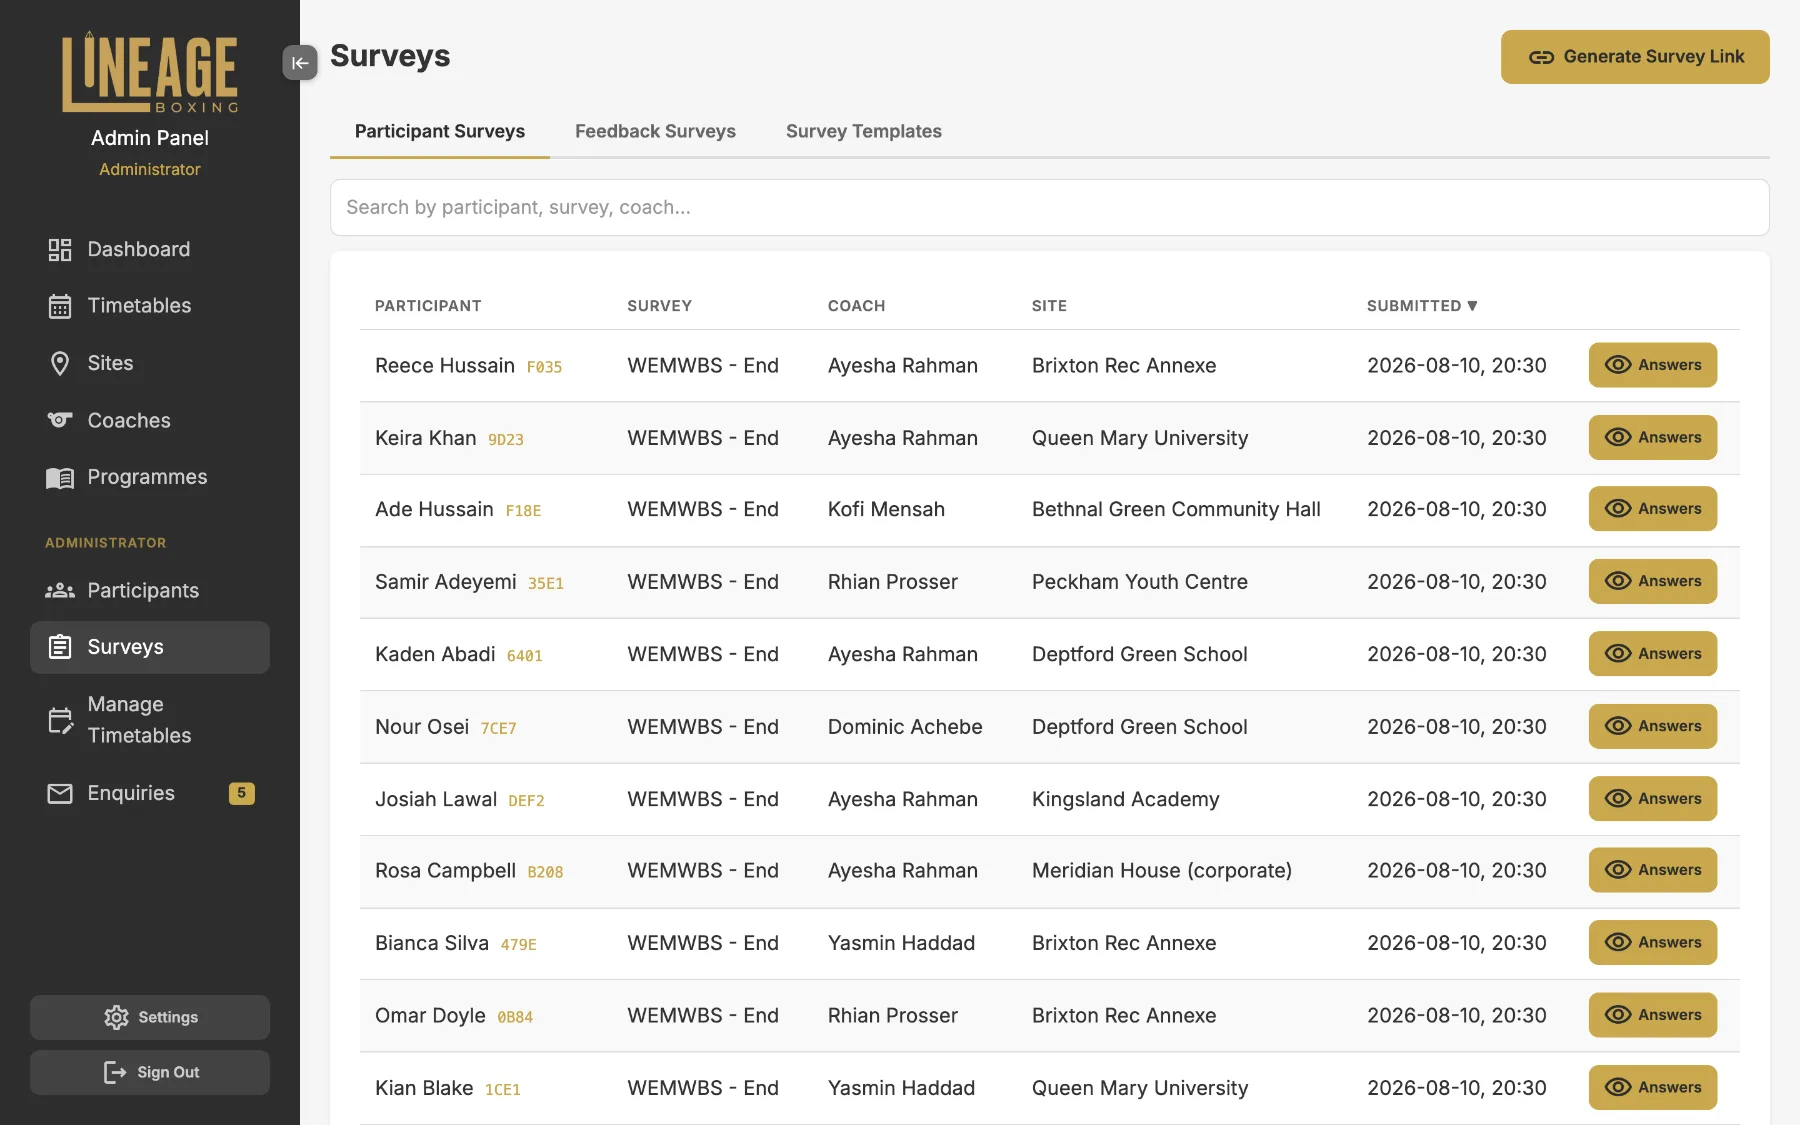Generate Survey Link

(x=1635, y=57)
